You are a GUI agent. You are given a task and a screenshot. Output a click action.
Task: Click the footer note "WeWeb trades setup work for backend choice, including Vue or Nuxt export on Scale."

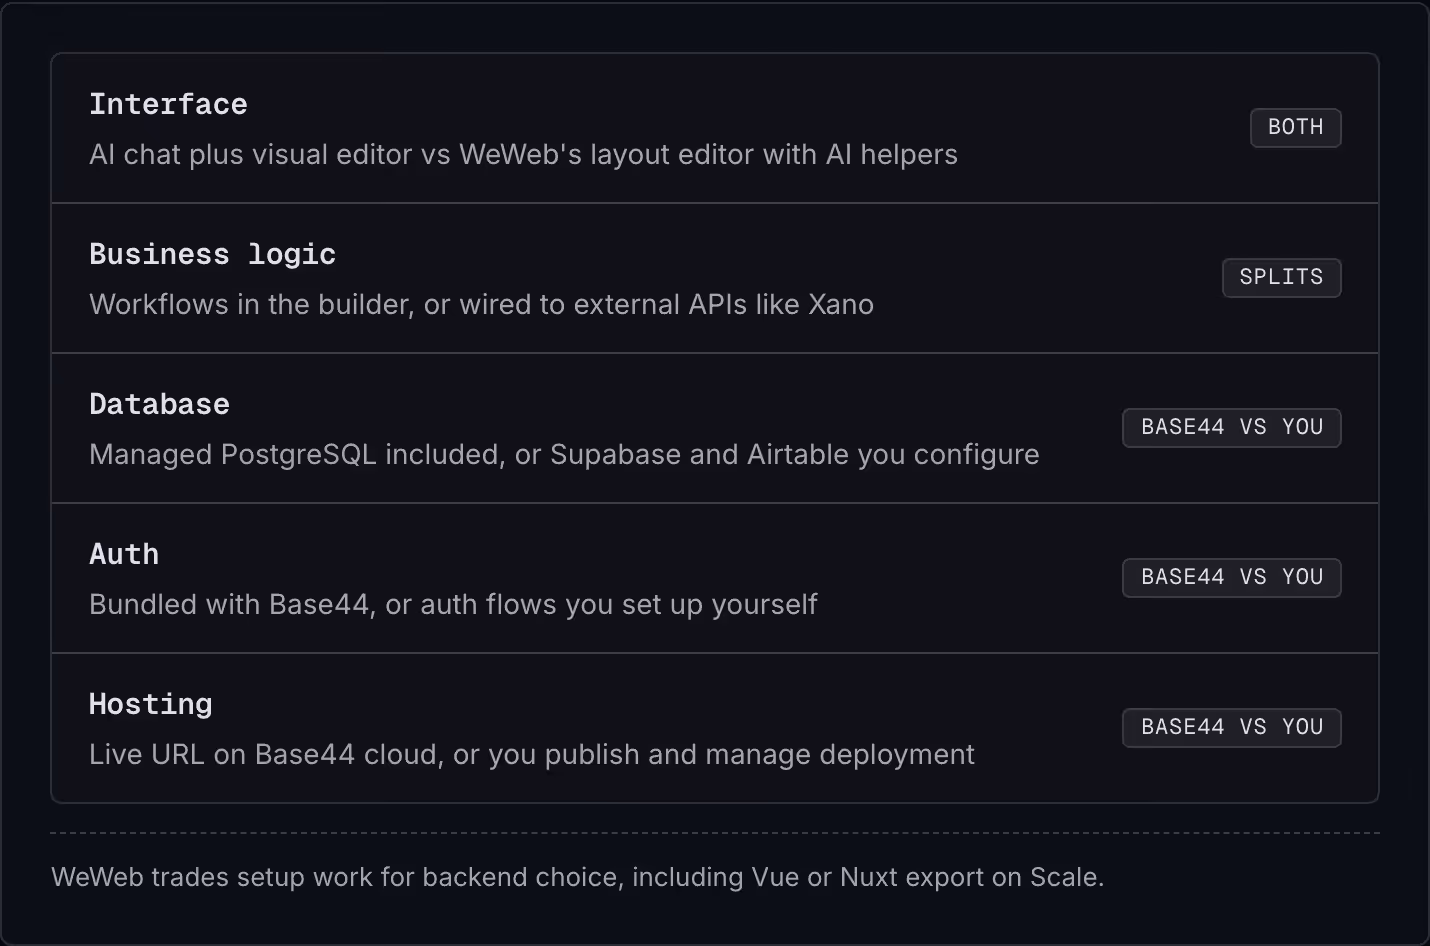pyautogui.click(x=577, y=877)
